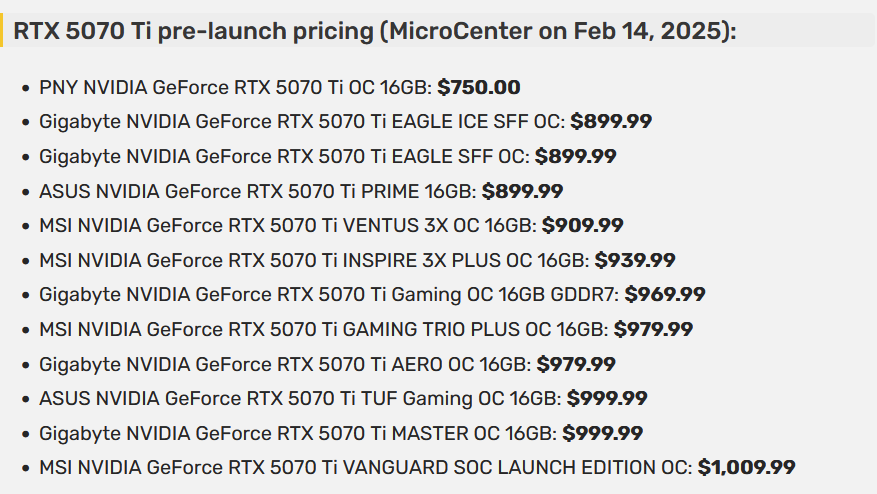Click the $939.99 price
877x494 pixels.
tap(635, 261)
